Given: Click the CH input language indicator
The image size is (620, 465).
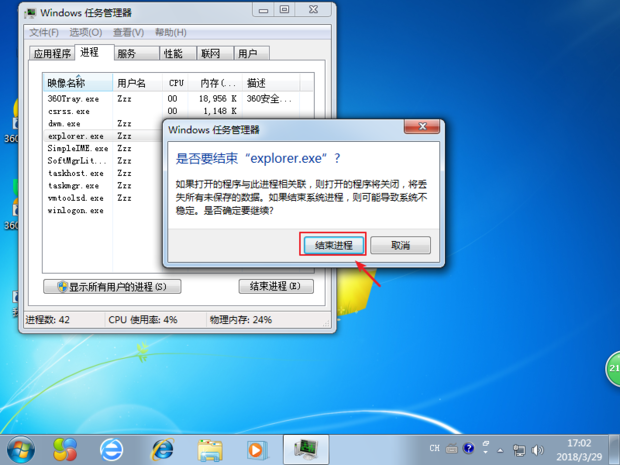Looking at the screenshot, I should (434, 448).
